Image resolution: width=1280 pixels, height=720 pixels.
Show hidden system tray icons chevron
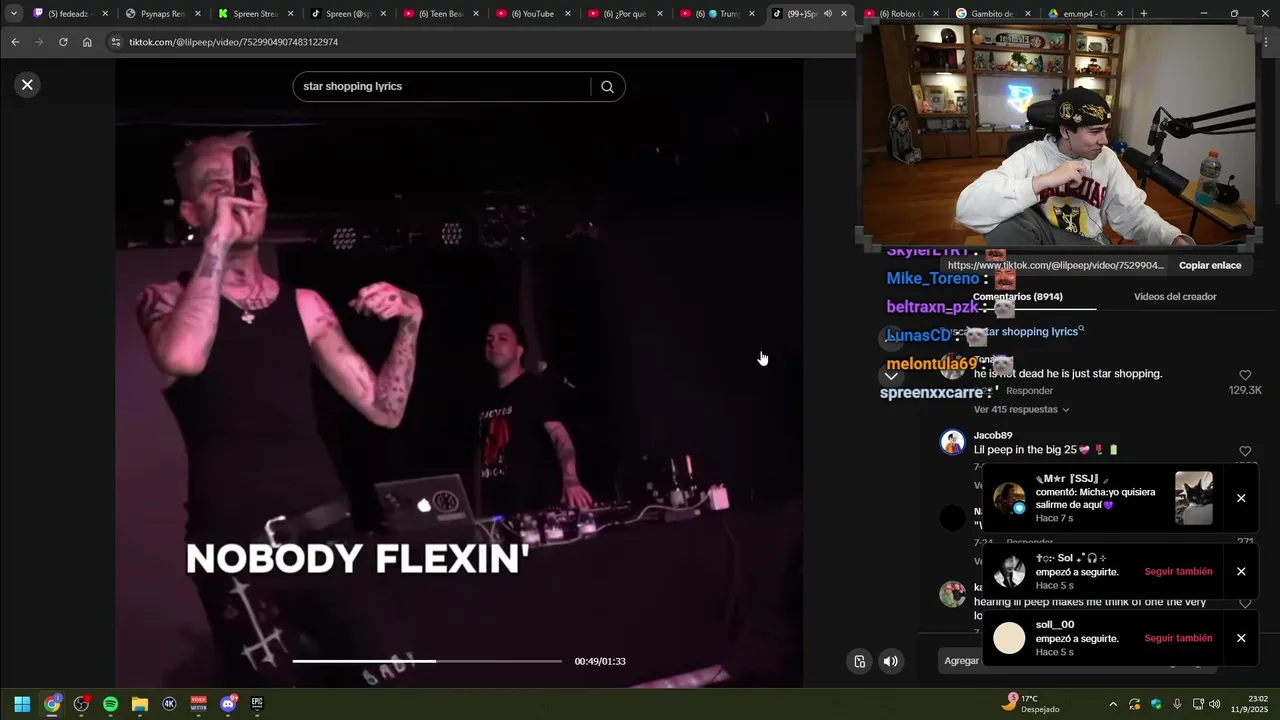click(x=1113, y=704)
